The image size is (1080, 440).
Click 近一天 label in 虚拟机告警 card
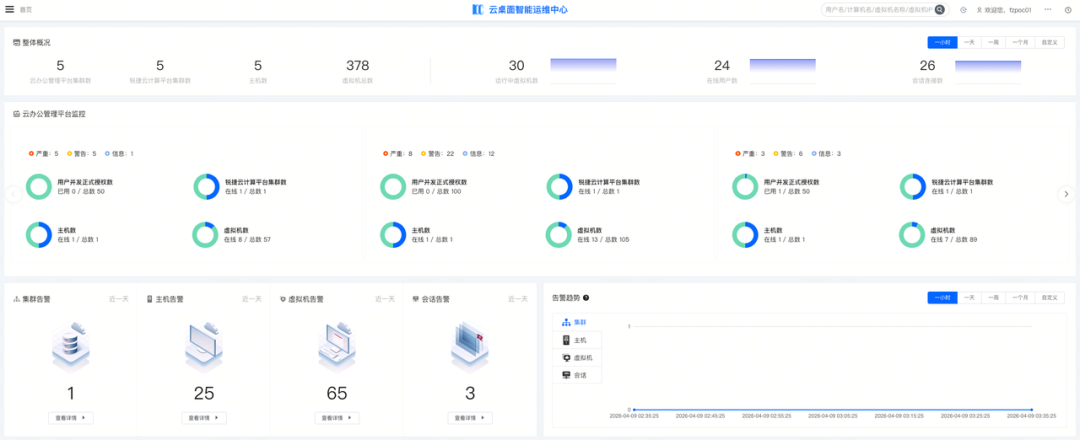pyautogui.click(x=385, y=300)
